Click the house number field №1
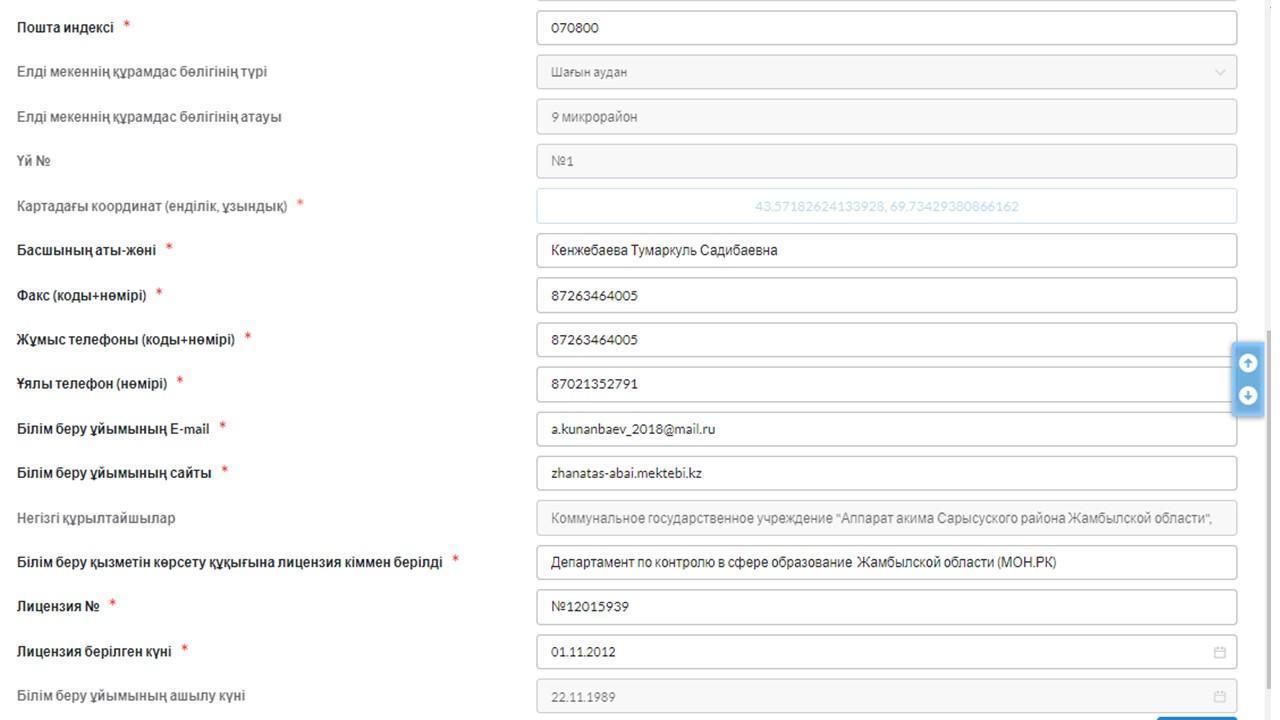 point(886,161)
